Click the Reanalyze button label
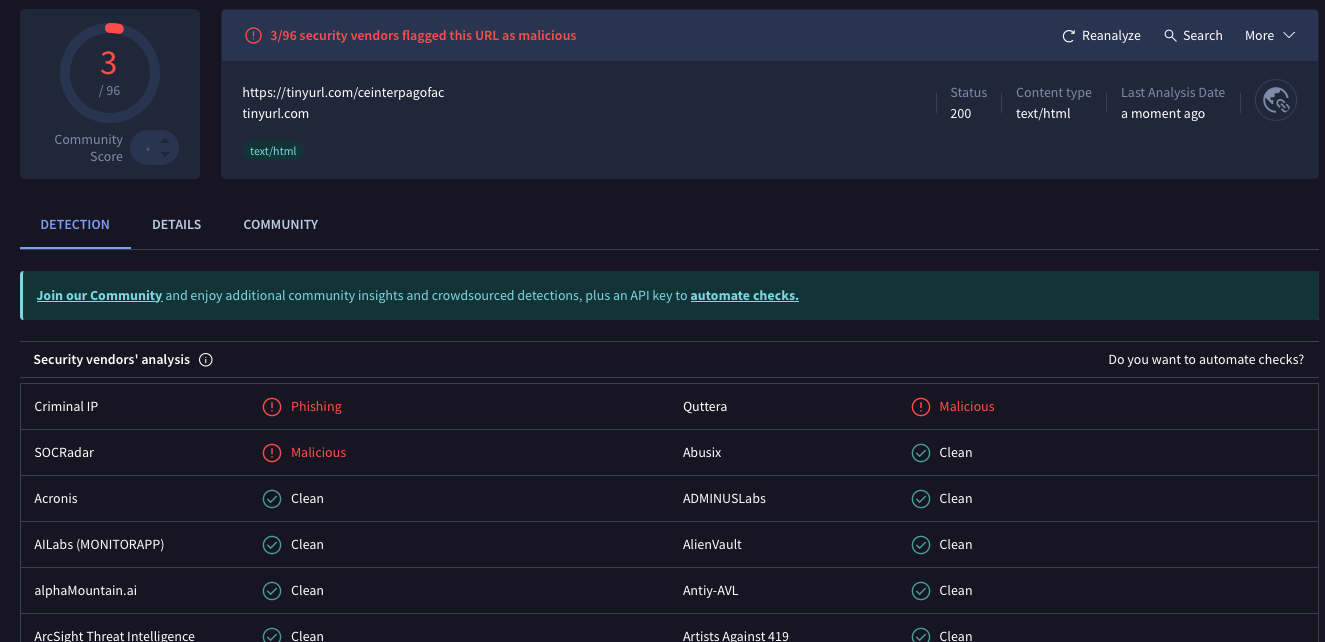The height and width of the screenshot is (642, 1325). (1111, 36)
